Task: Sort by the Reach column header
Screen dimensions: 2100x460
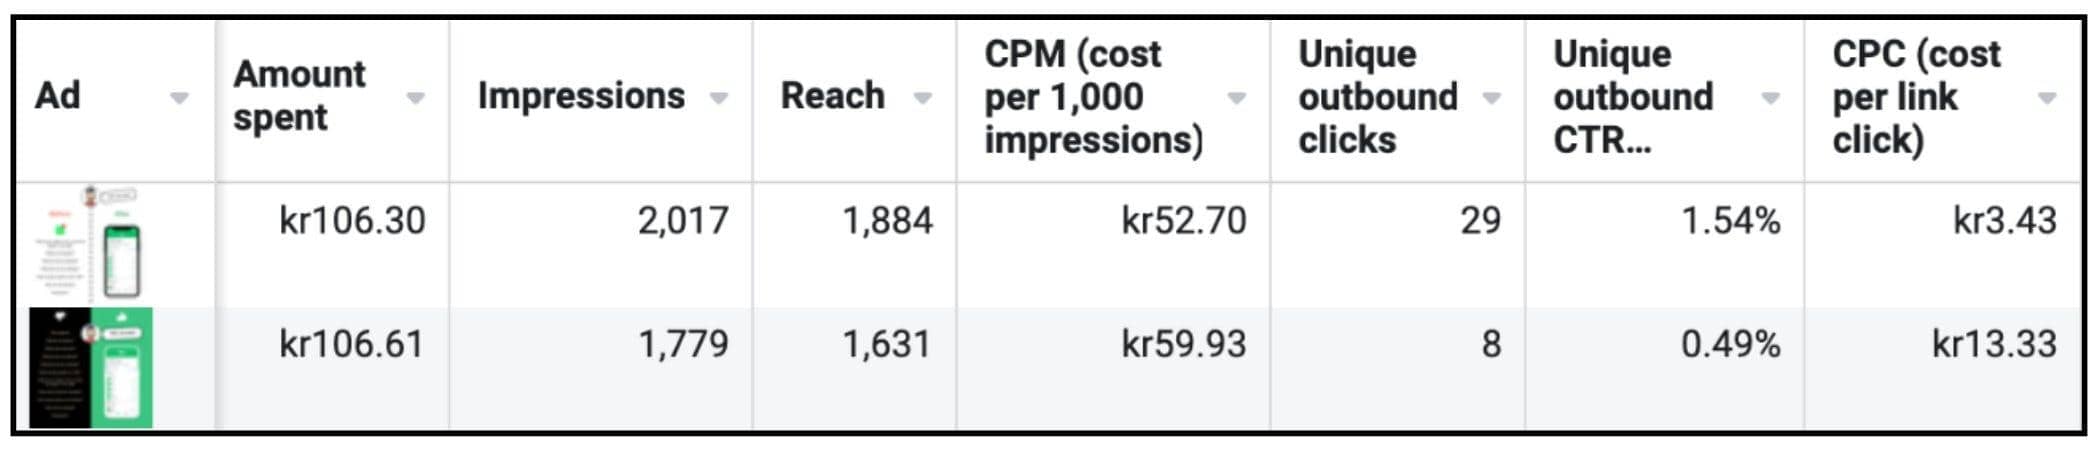Action: (832, 96)
